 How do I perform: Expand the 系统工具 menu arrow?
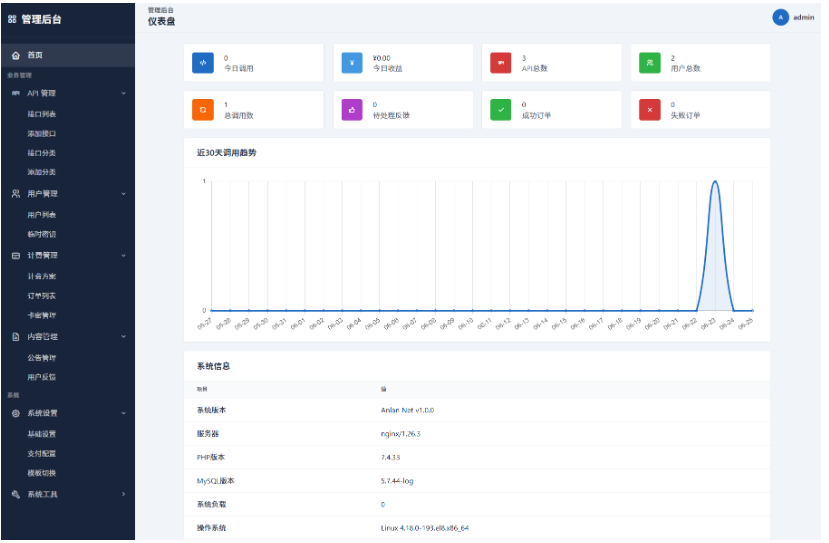pos(124,495)
